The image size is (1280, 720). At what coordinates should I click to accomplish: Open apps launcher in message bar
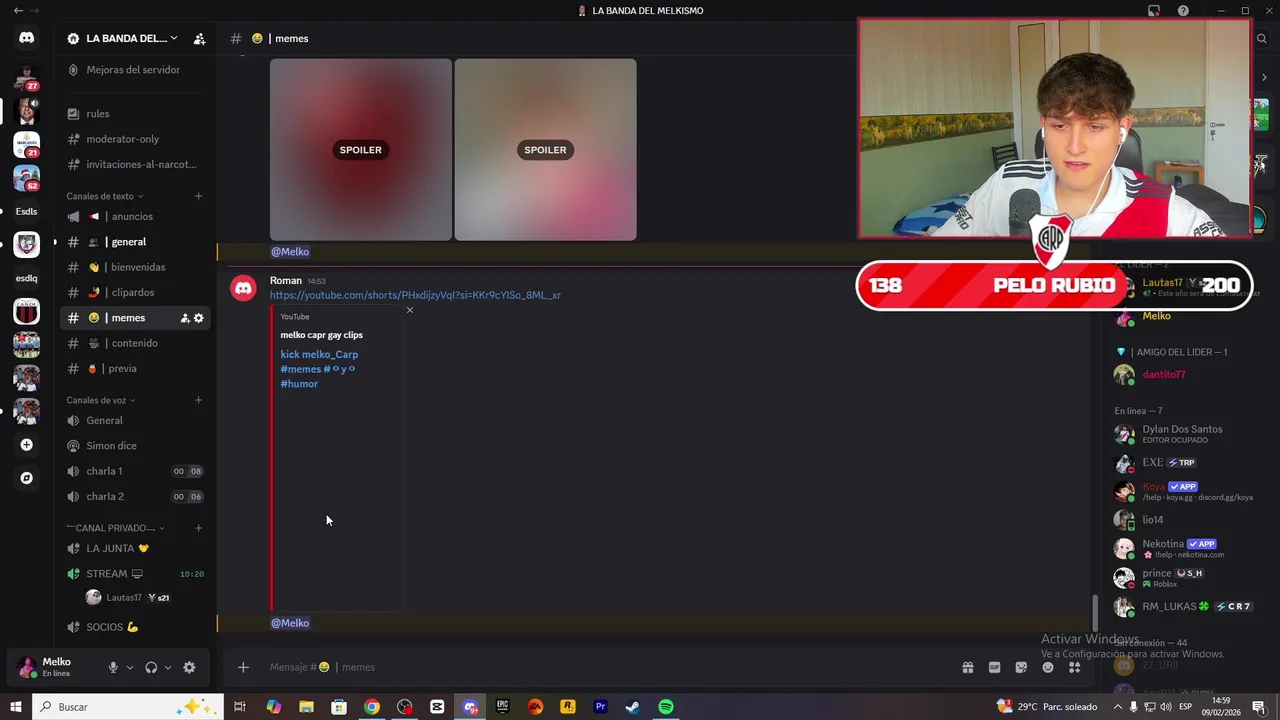pos(1075,667)
